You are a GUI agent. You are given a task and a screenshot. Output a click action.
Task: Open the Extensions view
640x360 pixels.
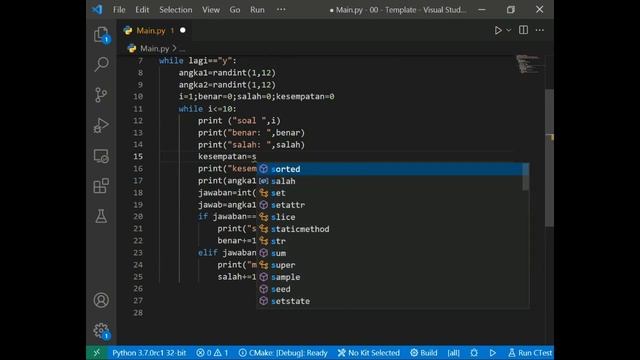tap(101, 186)
